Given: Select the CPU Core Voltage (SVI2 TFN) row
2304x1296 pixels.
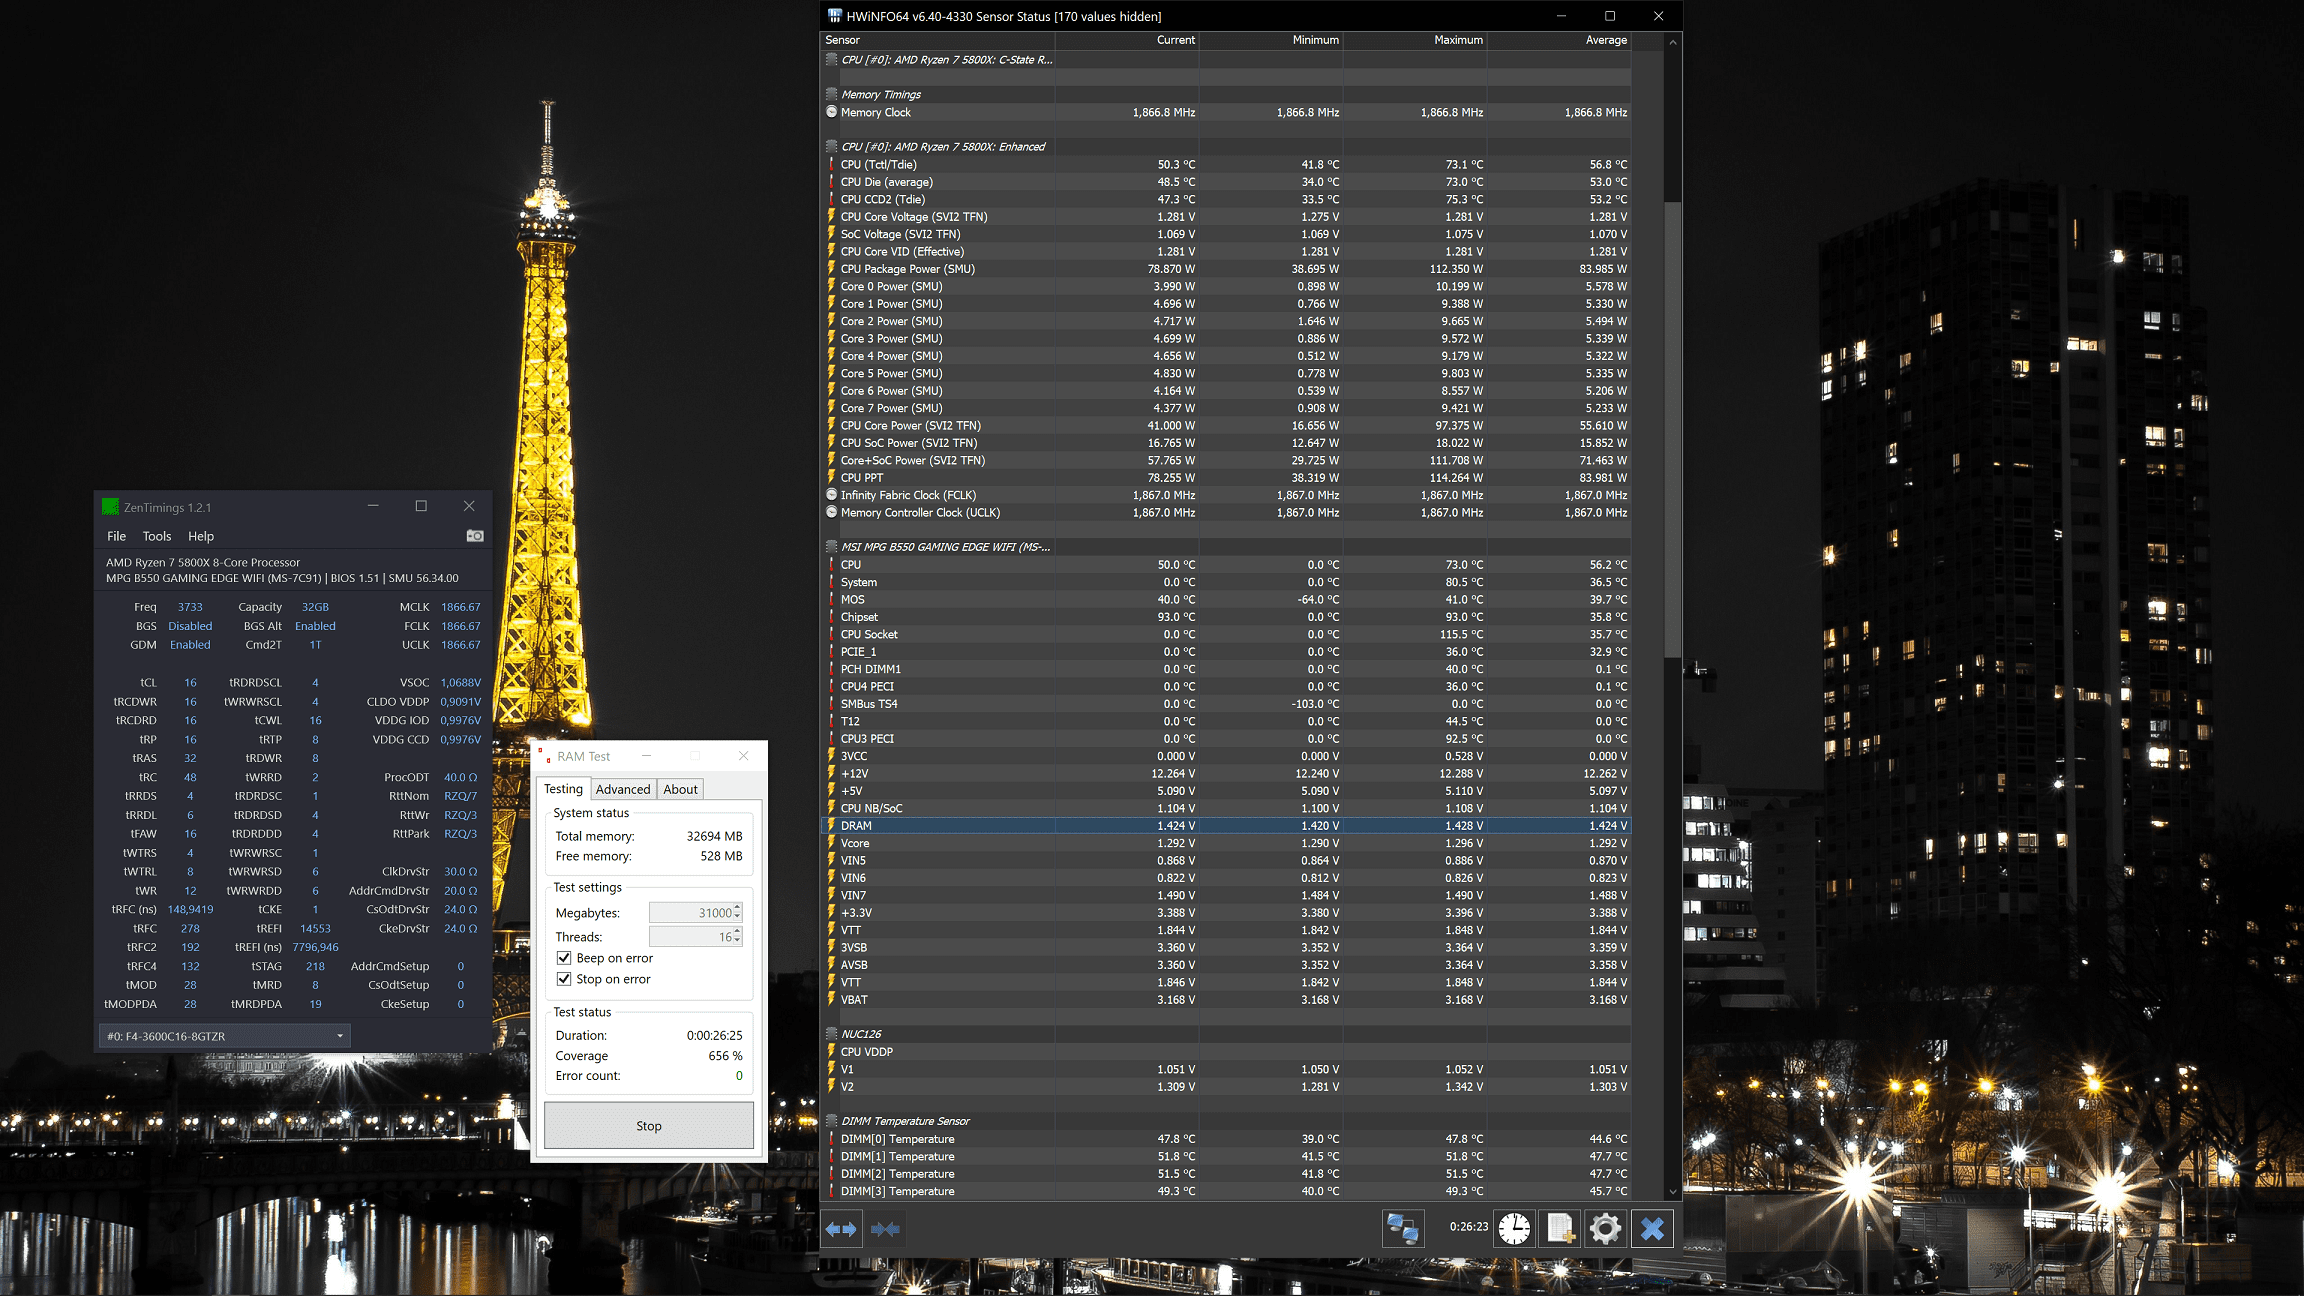Looking at the screenshot, I should point(1226,217).
